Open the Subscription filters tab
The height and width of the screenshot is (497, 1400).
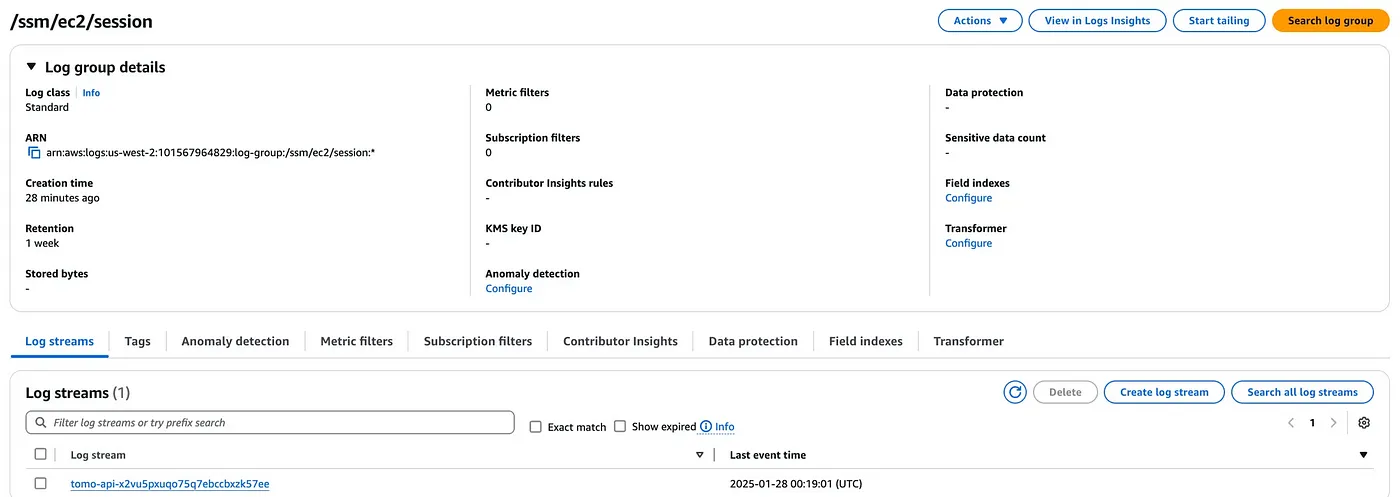(478, 341)
